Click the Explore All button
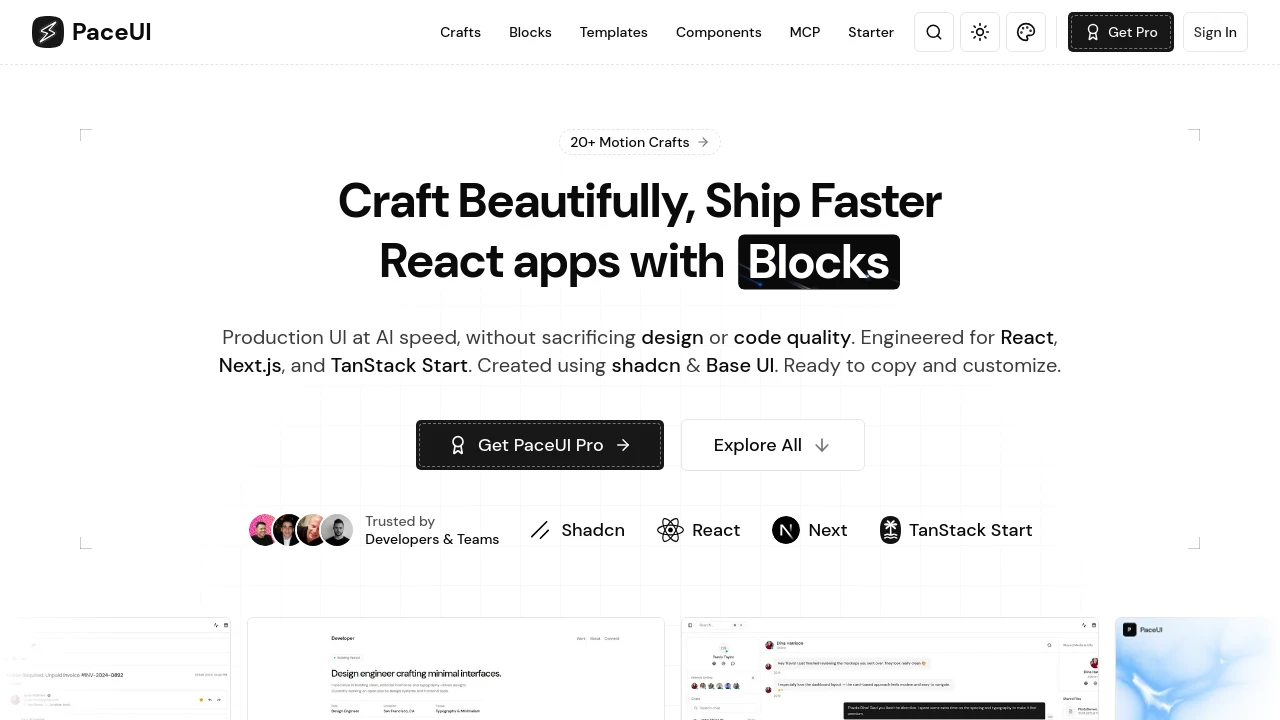The image size is (1280, 720). click(773, 445)
